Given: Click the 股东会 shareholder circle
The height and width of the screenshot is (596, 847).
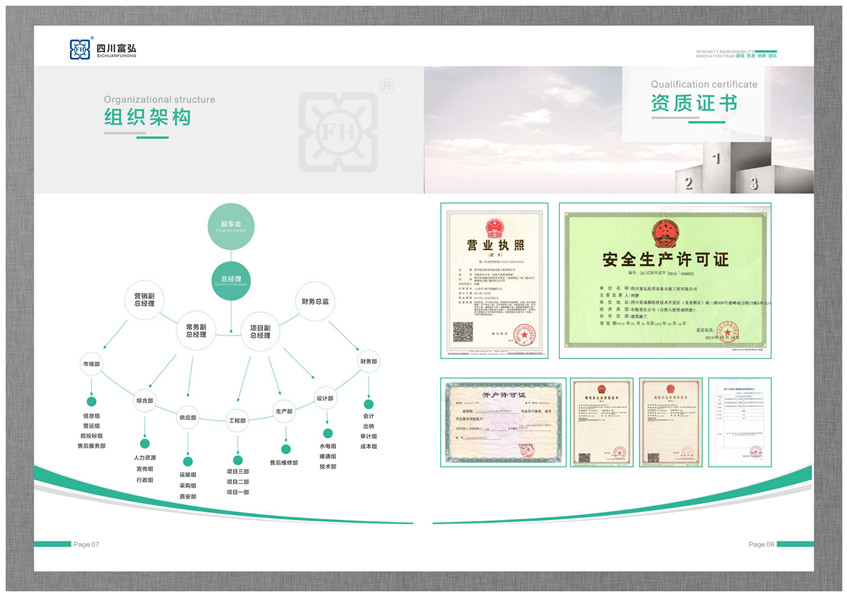Looking at the screenshot, I should point(231,226).
